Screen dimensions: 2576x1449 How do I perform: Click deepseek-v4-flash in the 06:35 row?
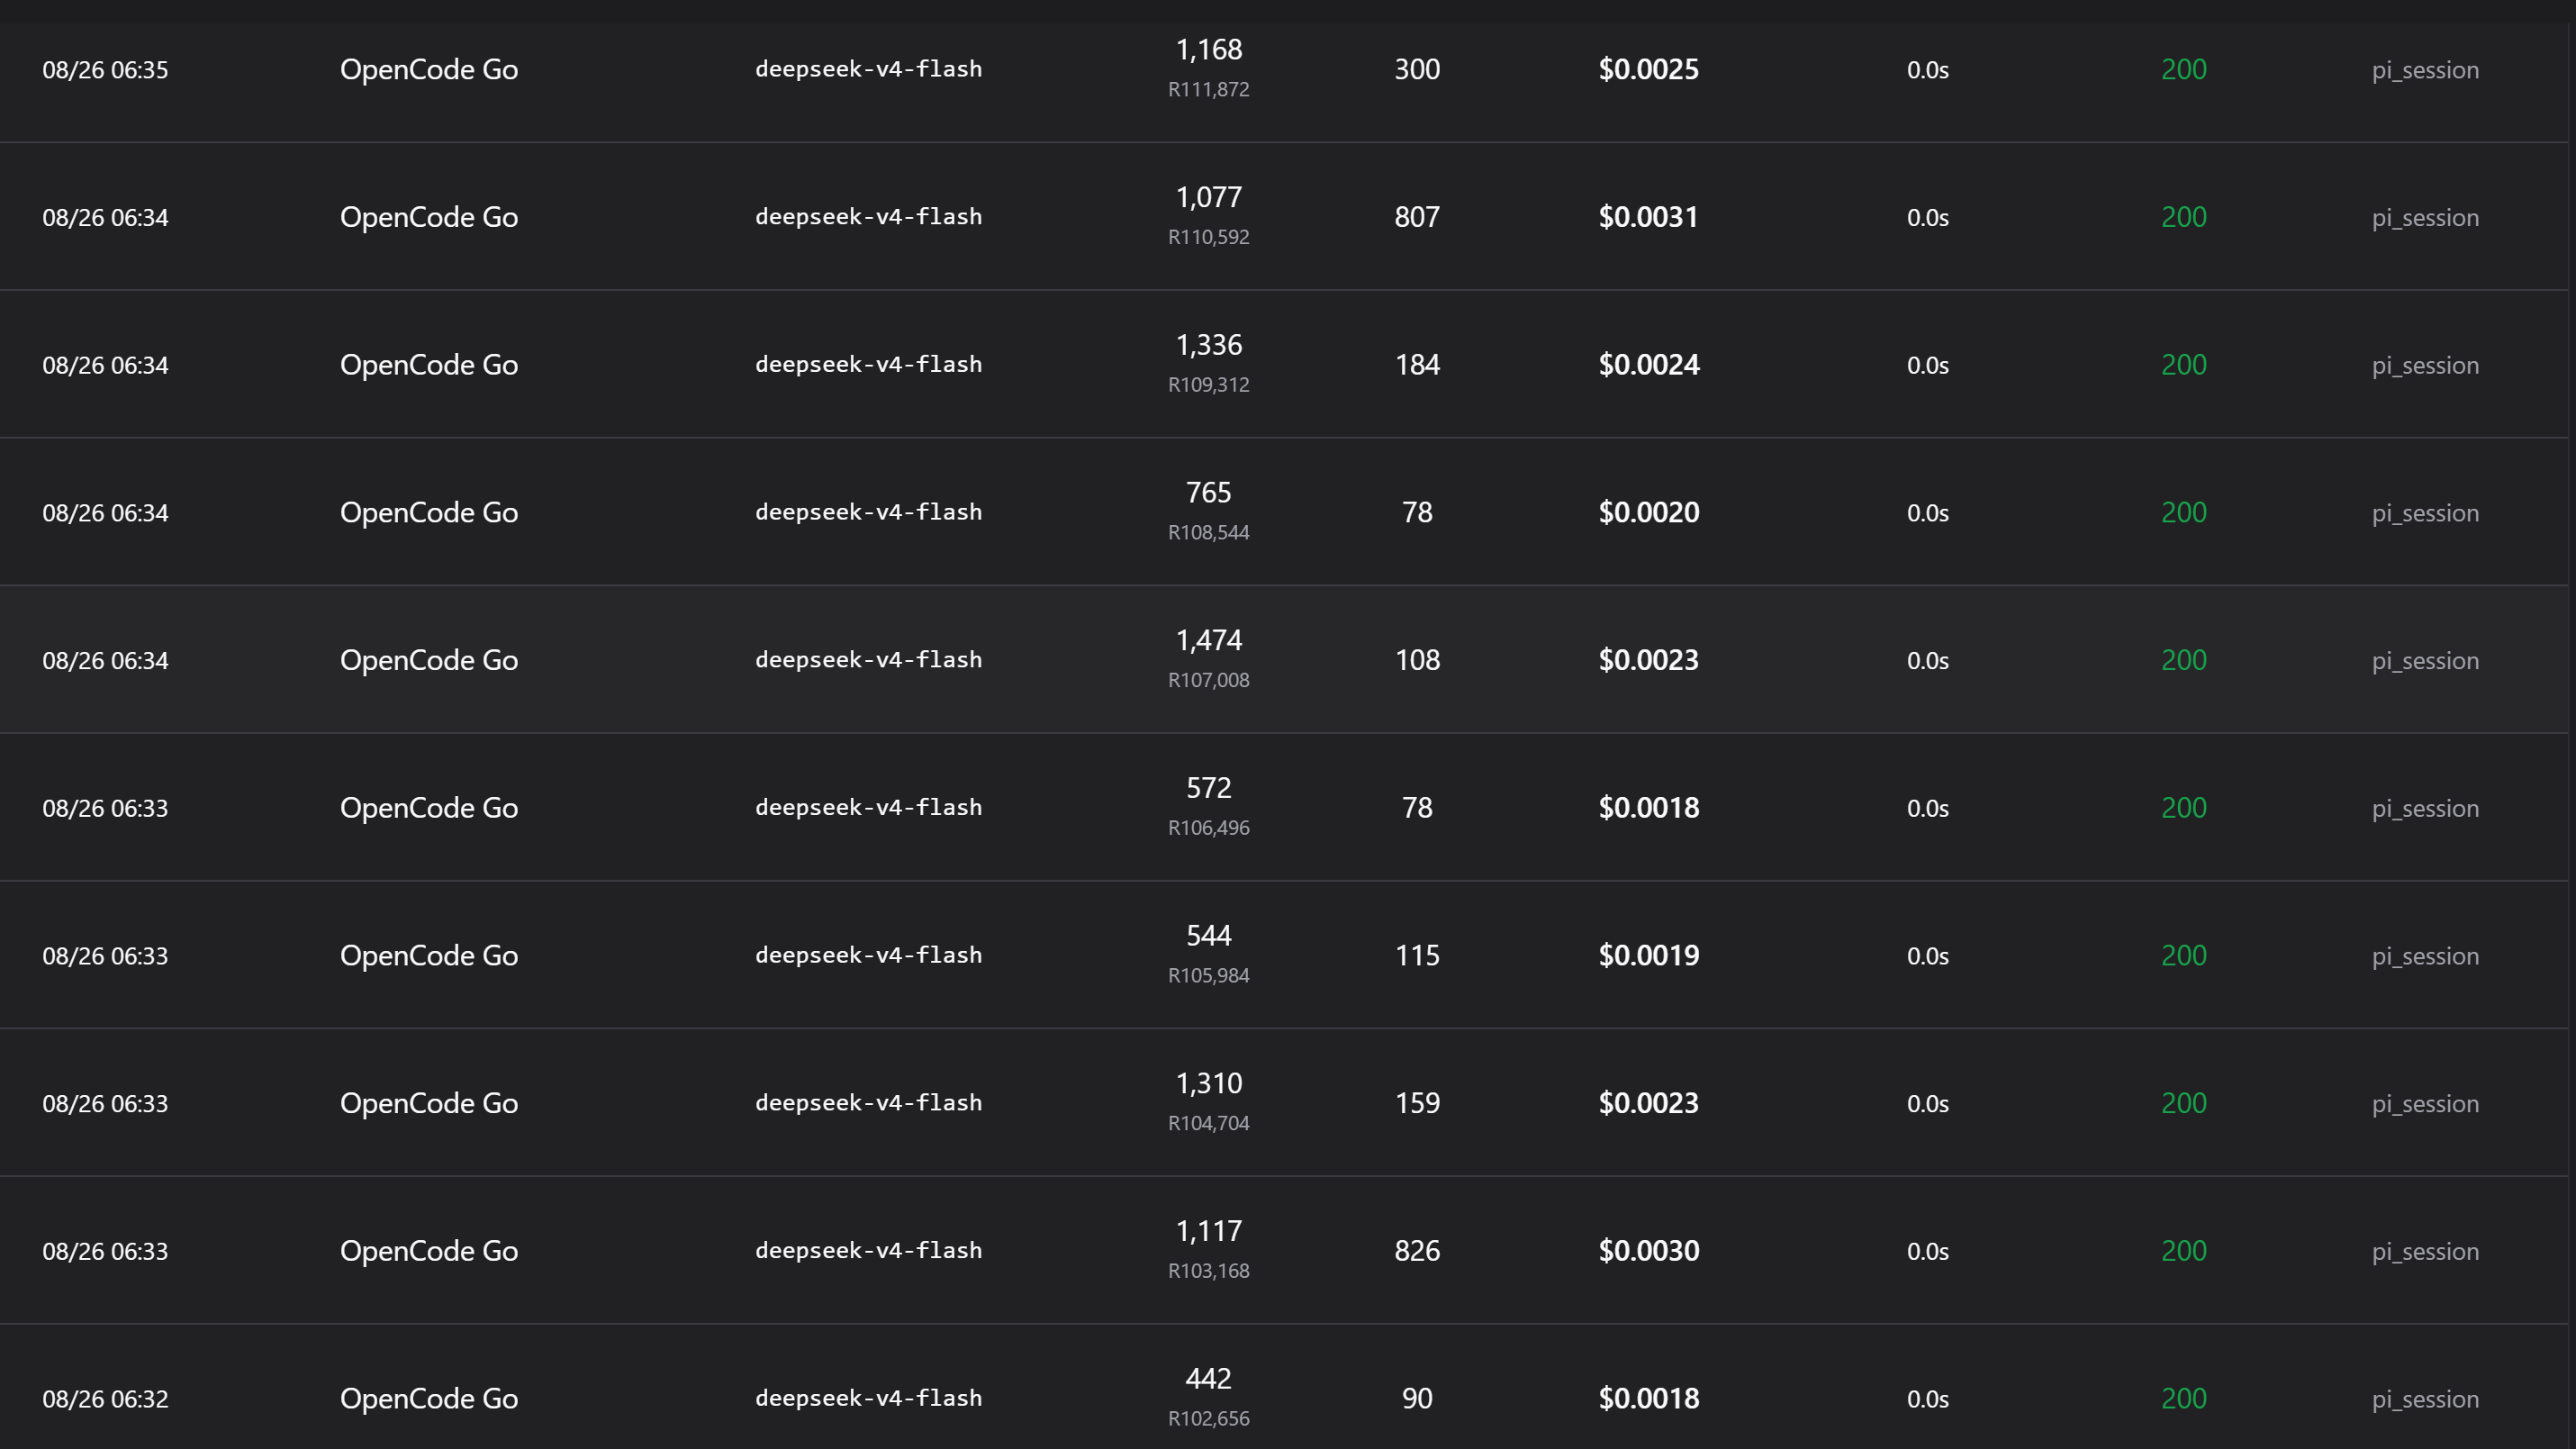point(868,69)
